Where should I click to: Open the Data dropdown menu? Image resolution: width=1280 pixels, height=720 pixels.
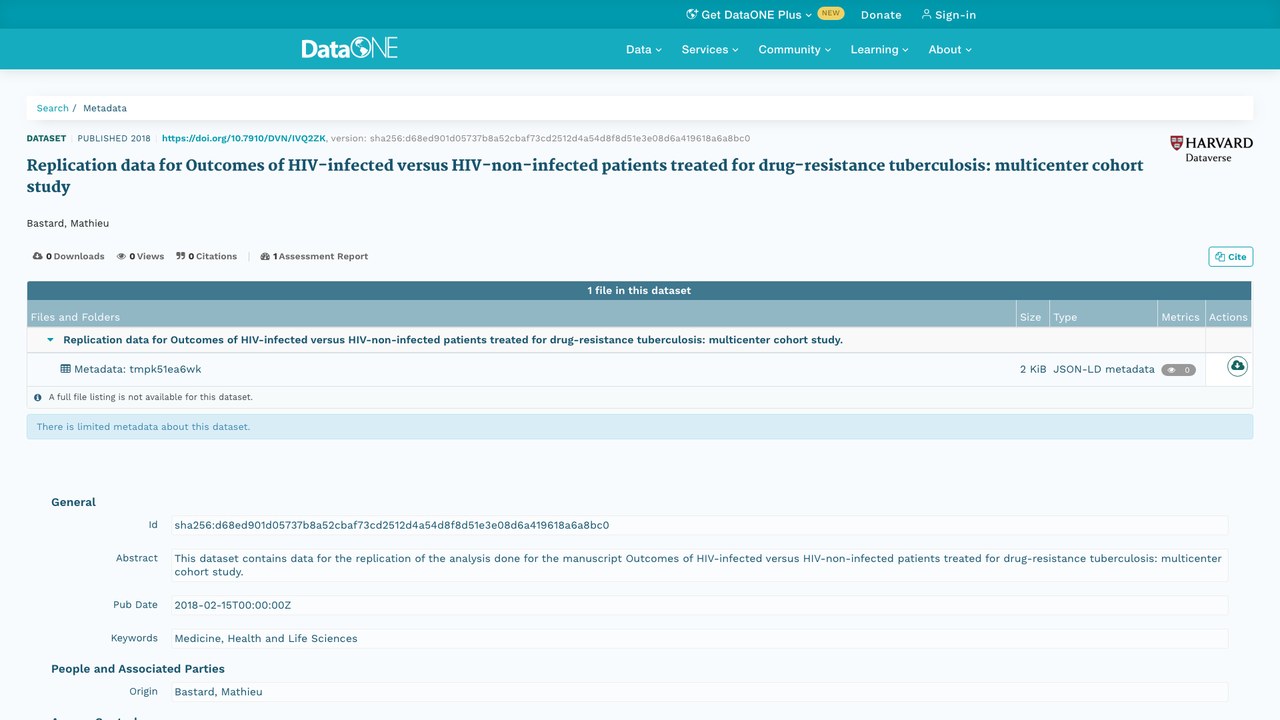(644, 49)
